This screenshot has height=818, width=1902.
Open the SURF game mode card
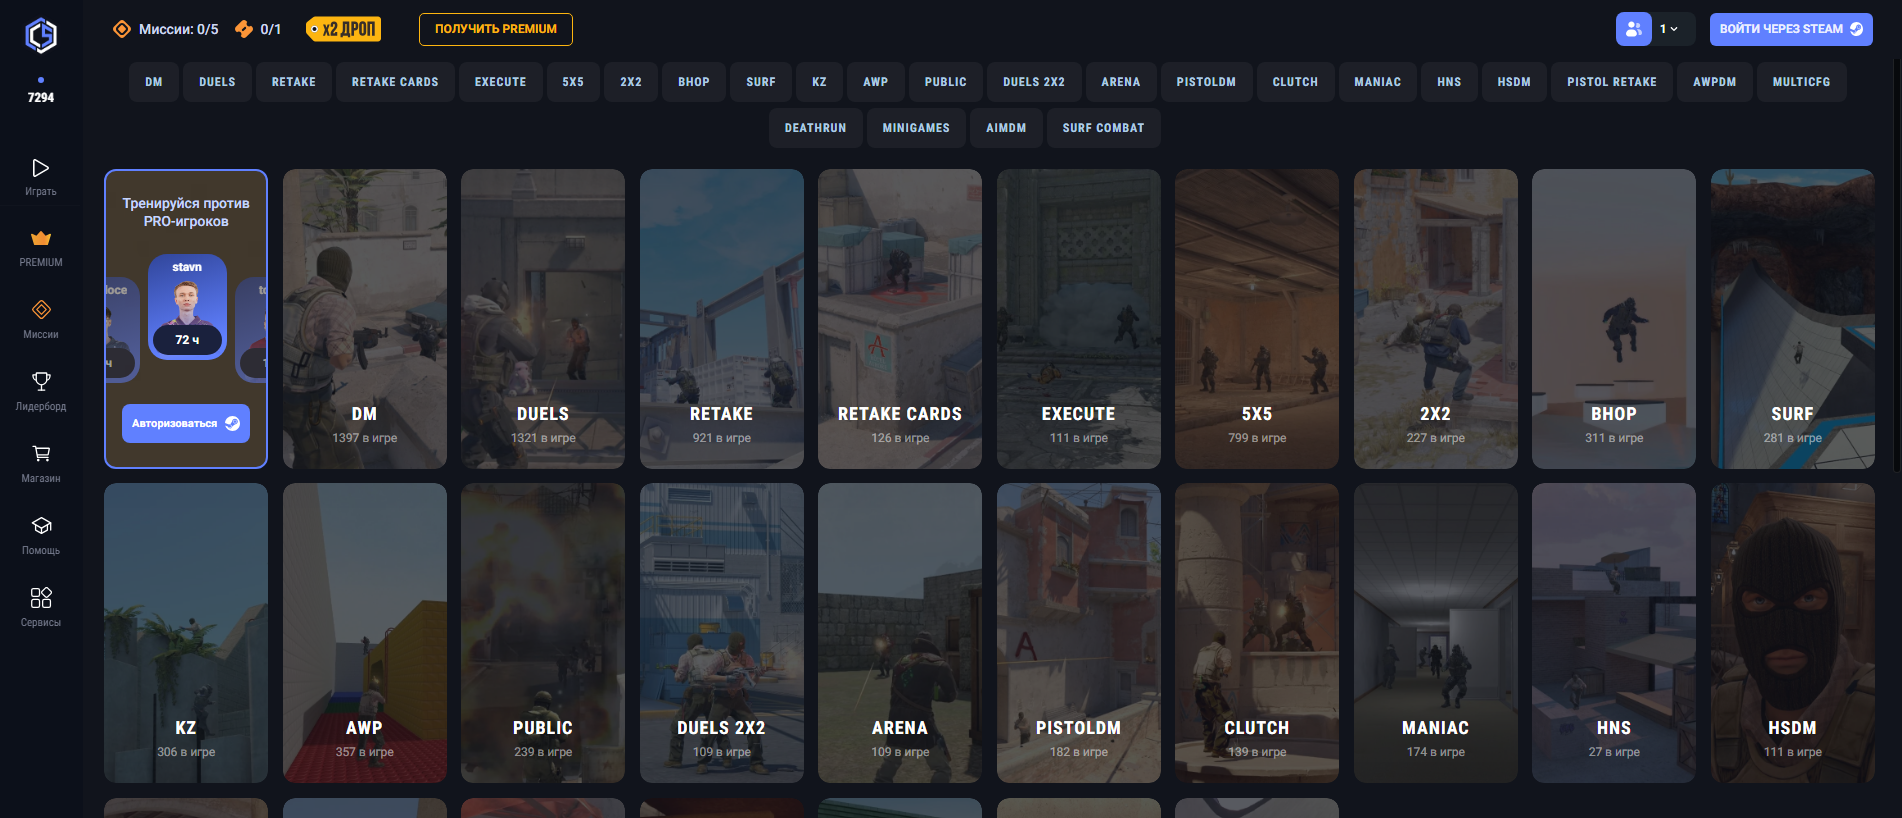1793,319
